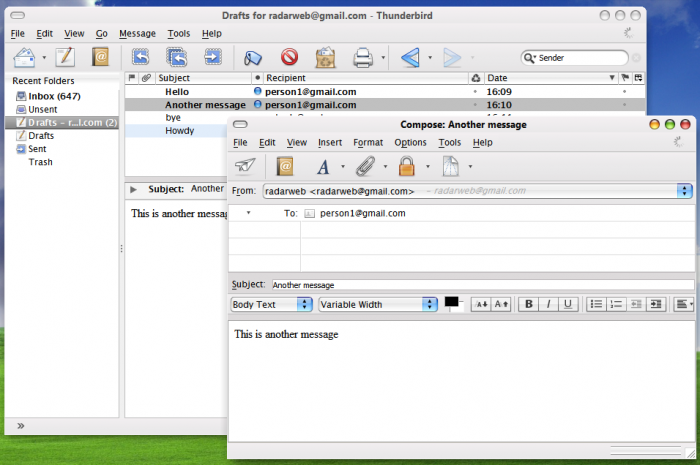The image size is (700, 465).
Task: Open the Tools menu in Compose window
Action: point(450,142)
